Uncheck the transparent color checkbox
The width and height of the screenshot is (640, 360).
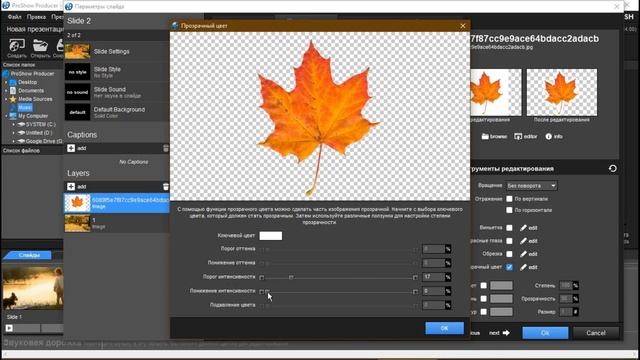tap(509, 267)
